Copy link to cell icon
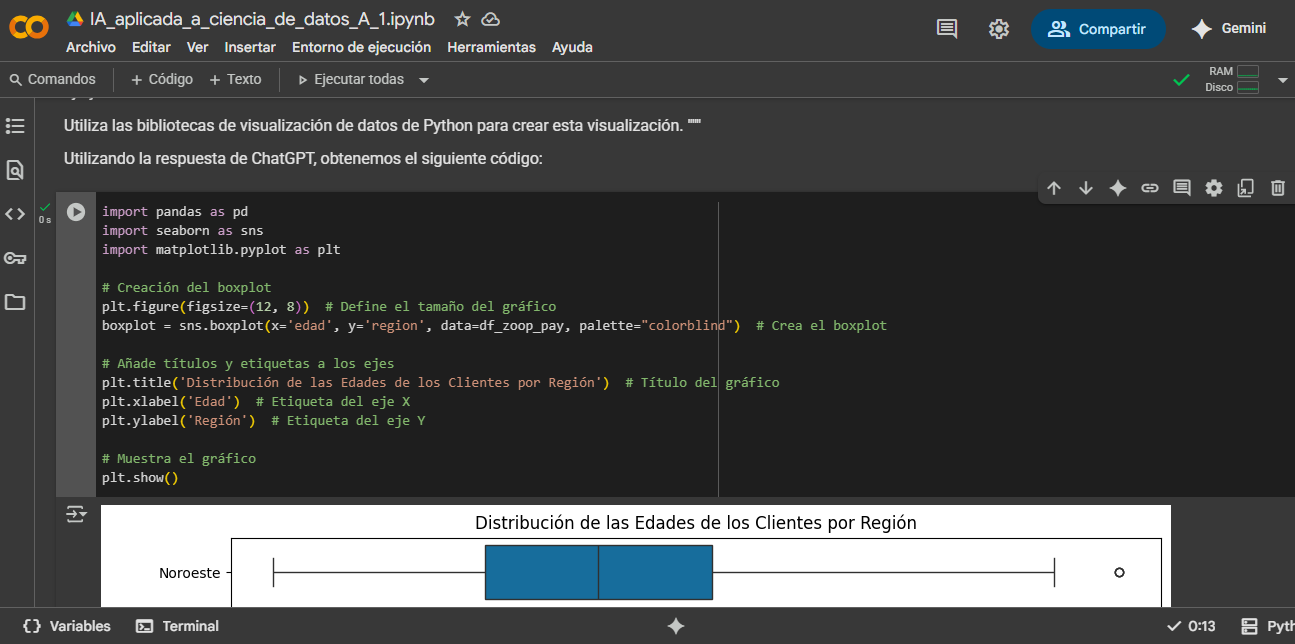1295x644 pixels. point(1150,188)
